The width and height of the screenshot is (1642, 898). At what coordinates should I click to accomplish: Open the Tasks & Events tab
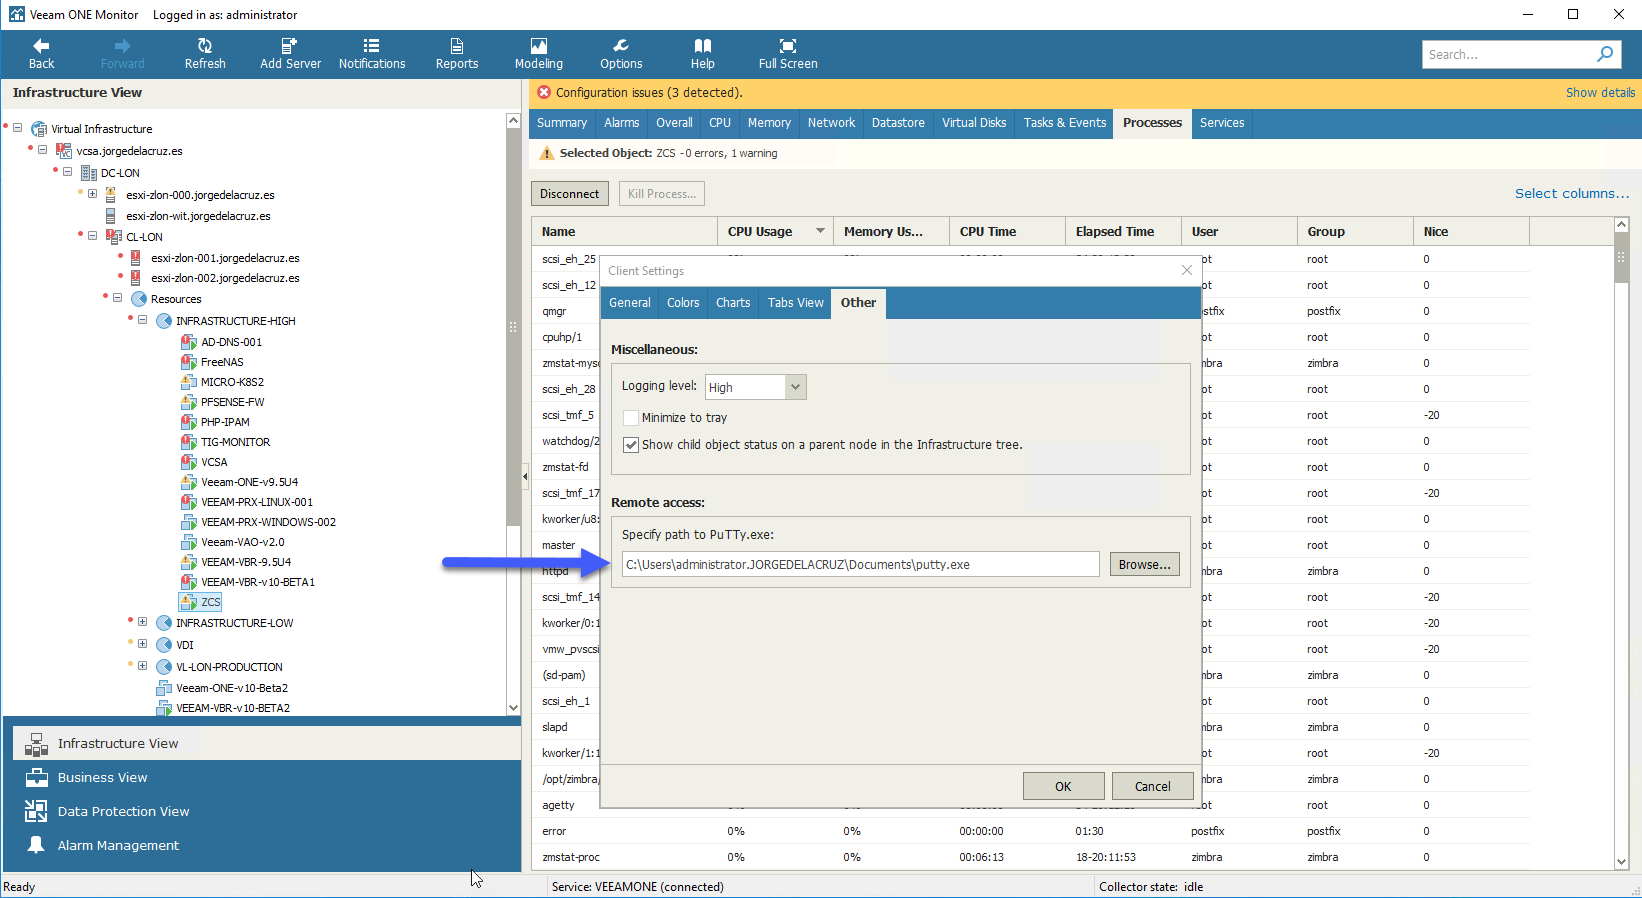1065,123
